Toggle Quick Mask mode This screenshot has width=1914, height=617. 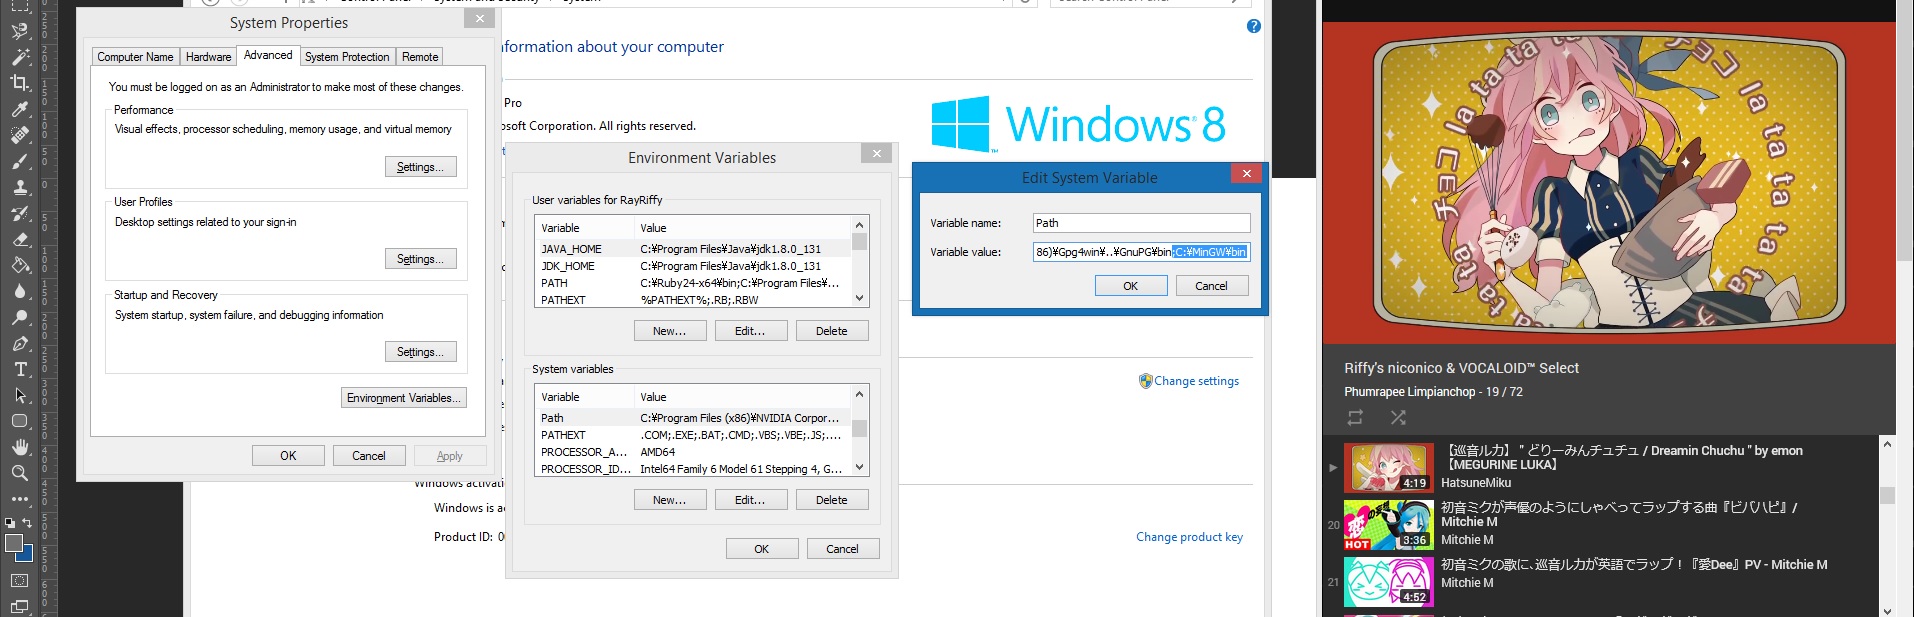click(x=20, y=580)
